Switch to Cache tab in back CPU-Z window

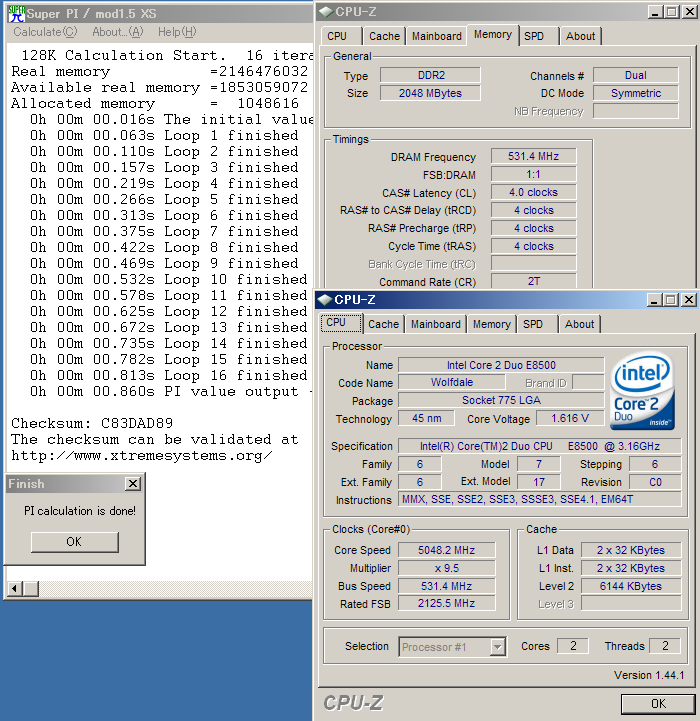pos(384,36)
